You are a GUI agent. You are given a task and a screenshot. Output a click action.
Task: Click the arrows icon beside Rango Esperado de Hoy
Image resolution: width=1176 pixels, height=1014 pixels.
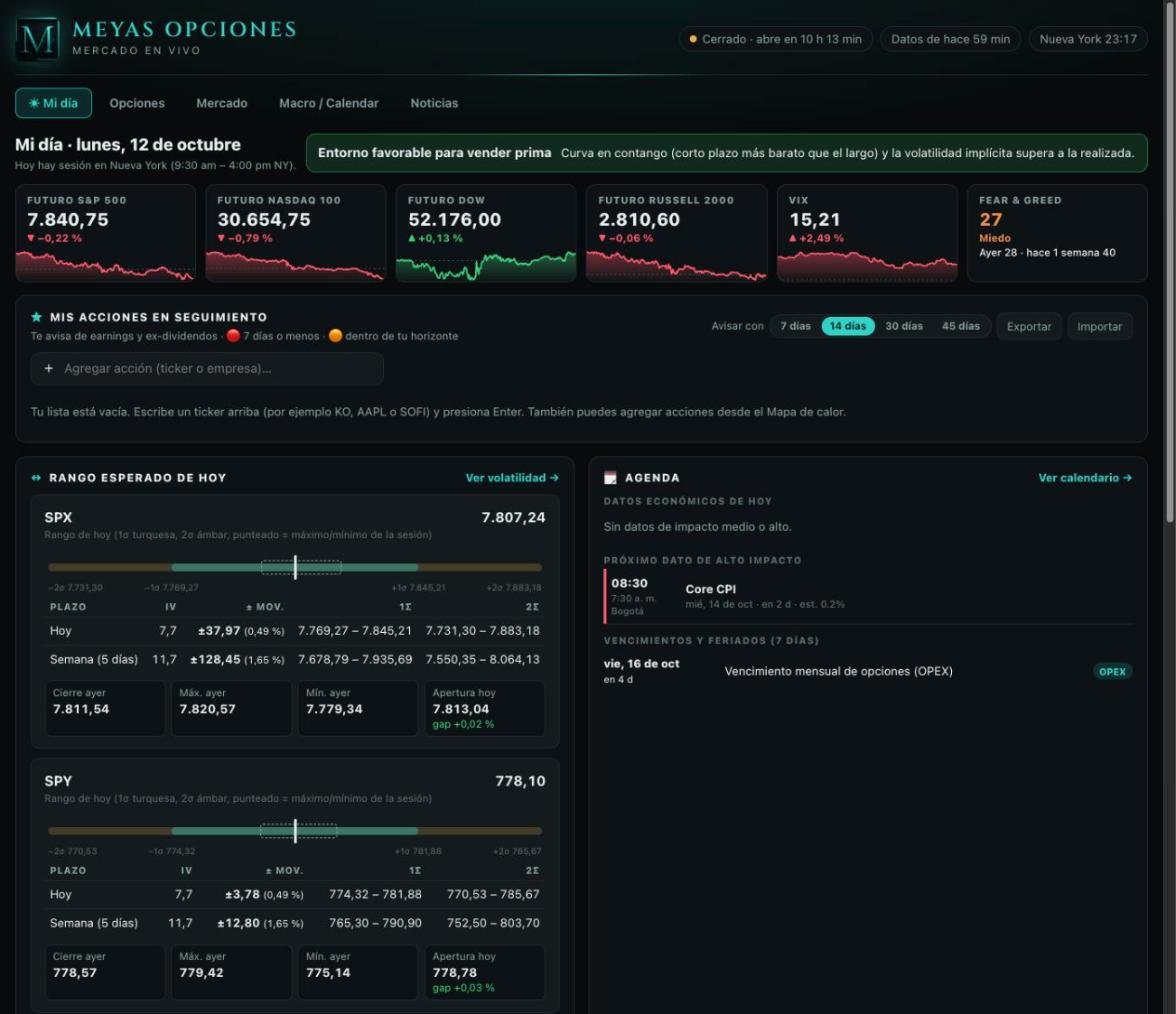tap(36, 478)
